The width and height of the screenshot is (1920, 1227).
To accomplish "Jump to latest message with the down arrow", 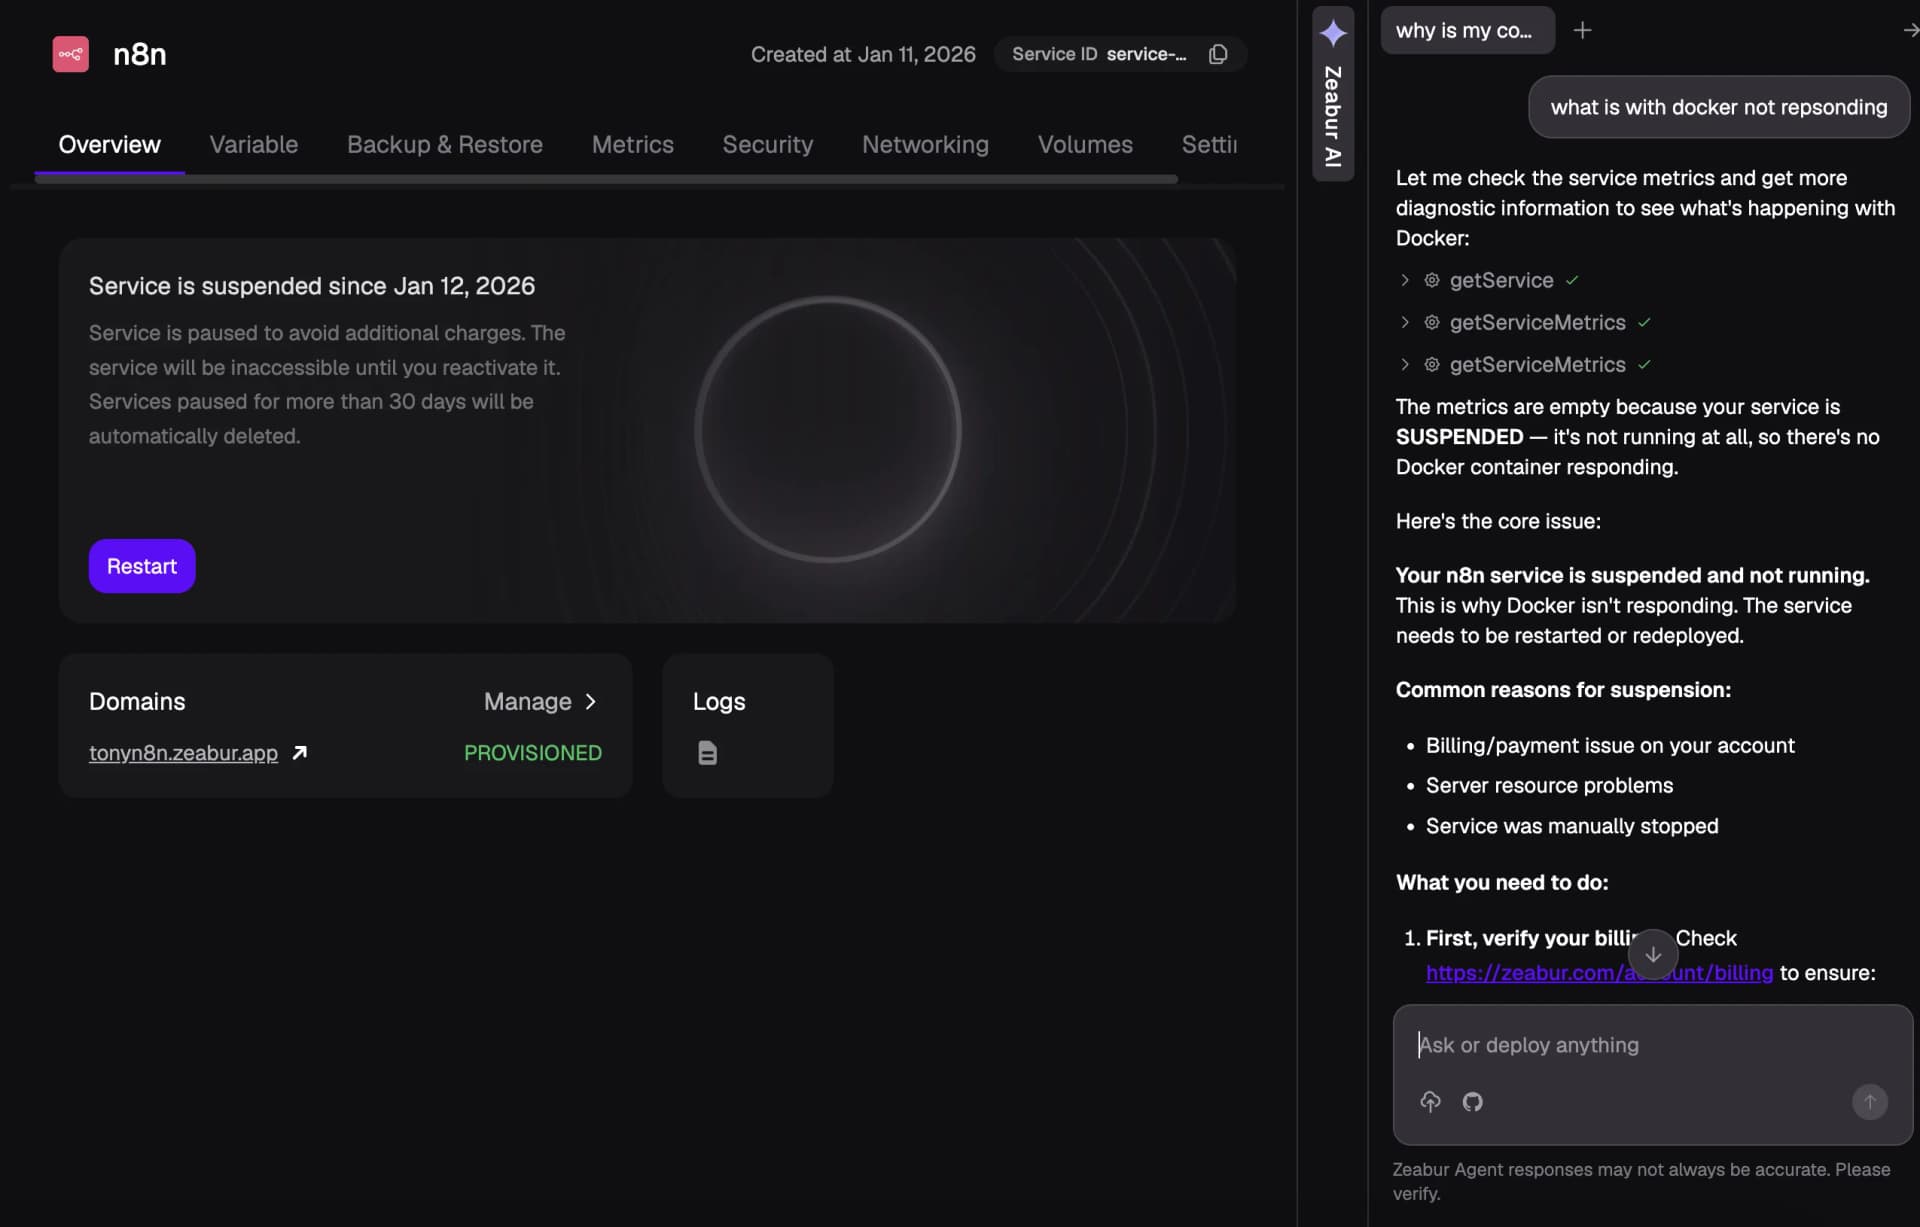I will tap(1653, 954).
